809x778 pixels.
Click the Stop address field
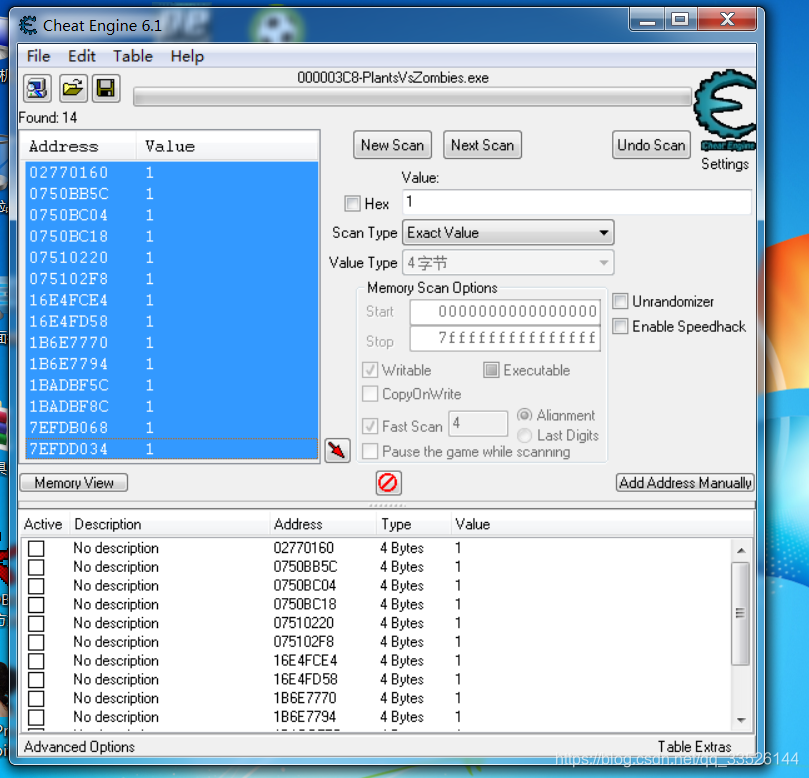click(505, 338)
